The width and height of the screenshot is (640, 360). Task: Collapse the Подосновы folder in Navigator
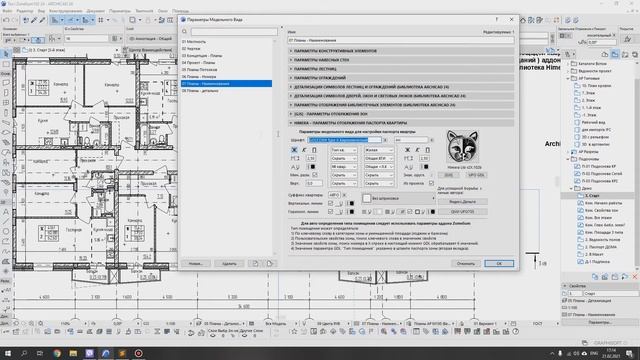click(x=568, y=159)
